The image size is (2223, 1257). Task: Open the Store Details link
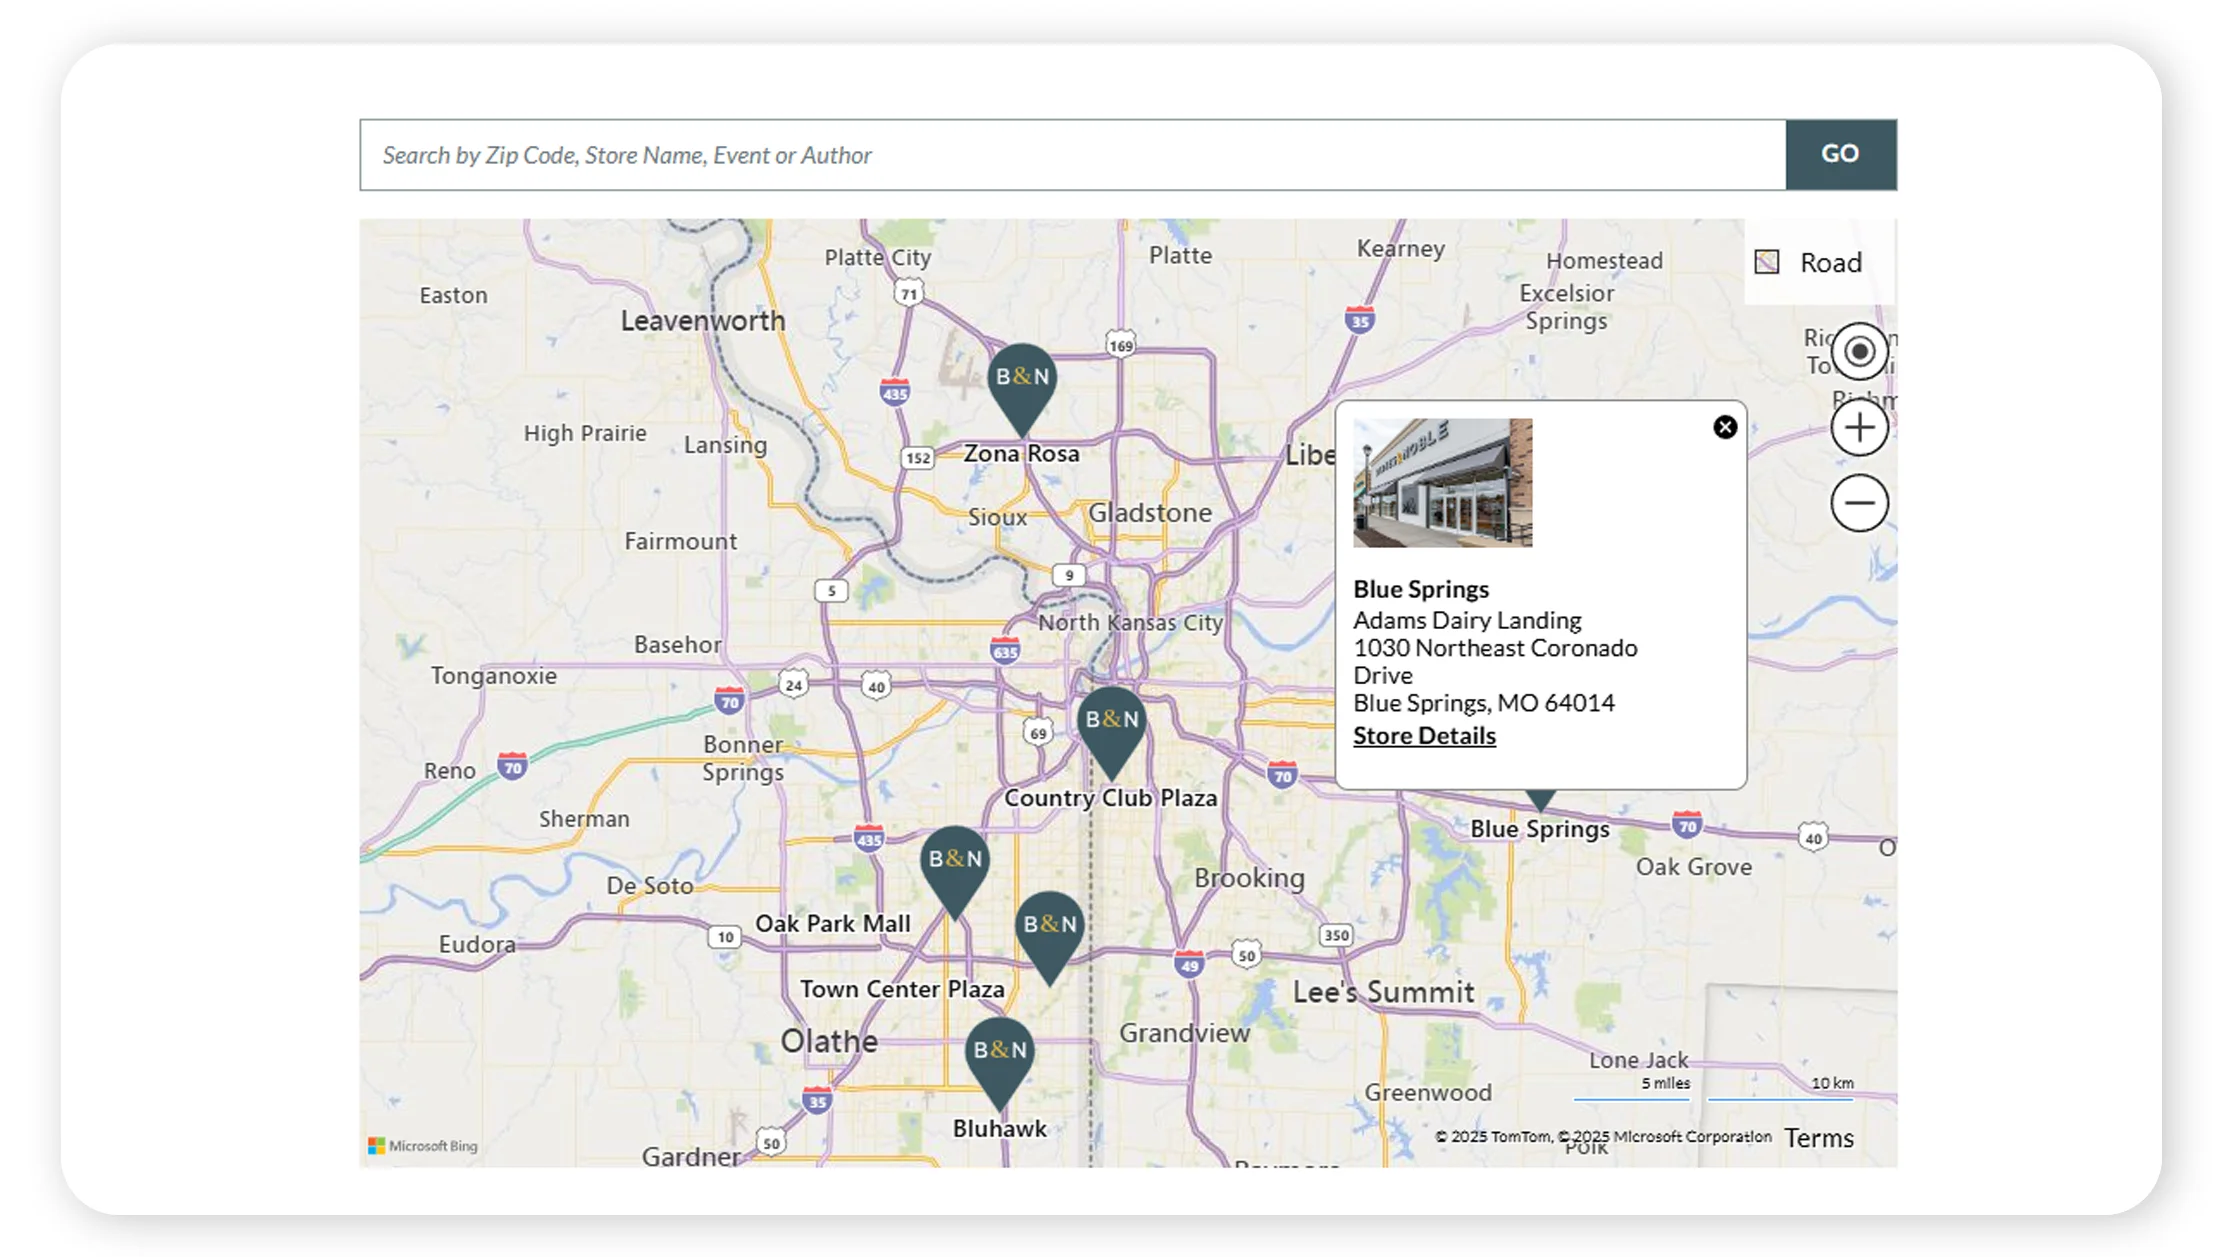(x=1424, y=735)
